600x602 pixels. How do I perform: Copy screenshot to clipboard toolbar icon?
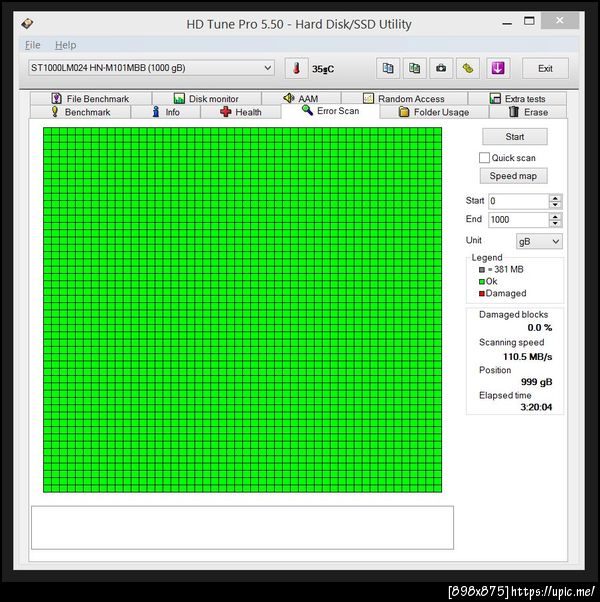(414, 69)
